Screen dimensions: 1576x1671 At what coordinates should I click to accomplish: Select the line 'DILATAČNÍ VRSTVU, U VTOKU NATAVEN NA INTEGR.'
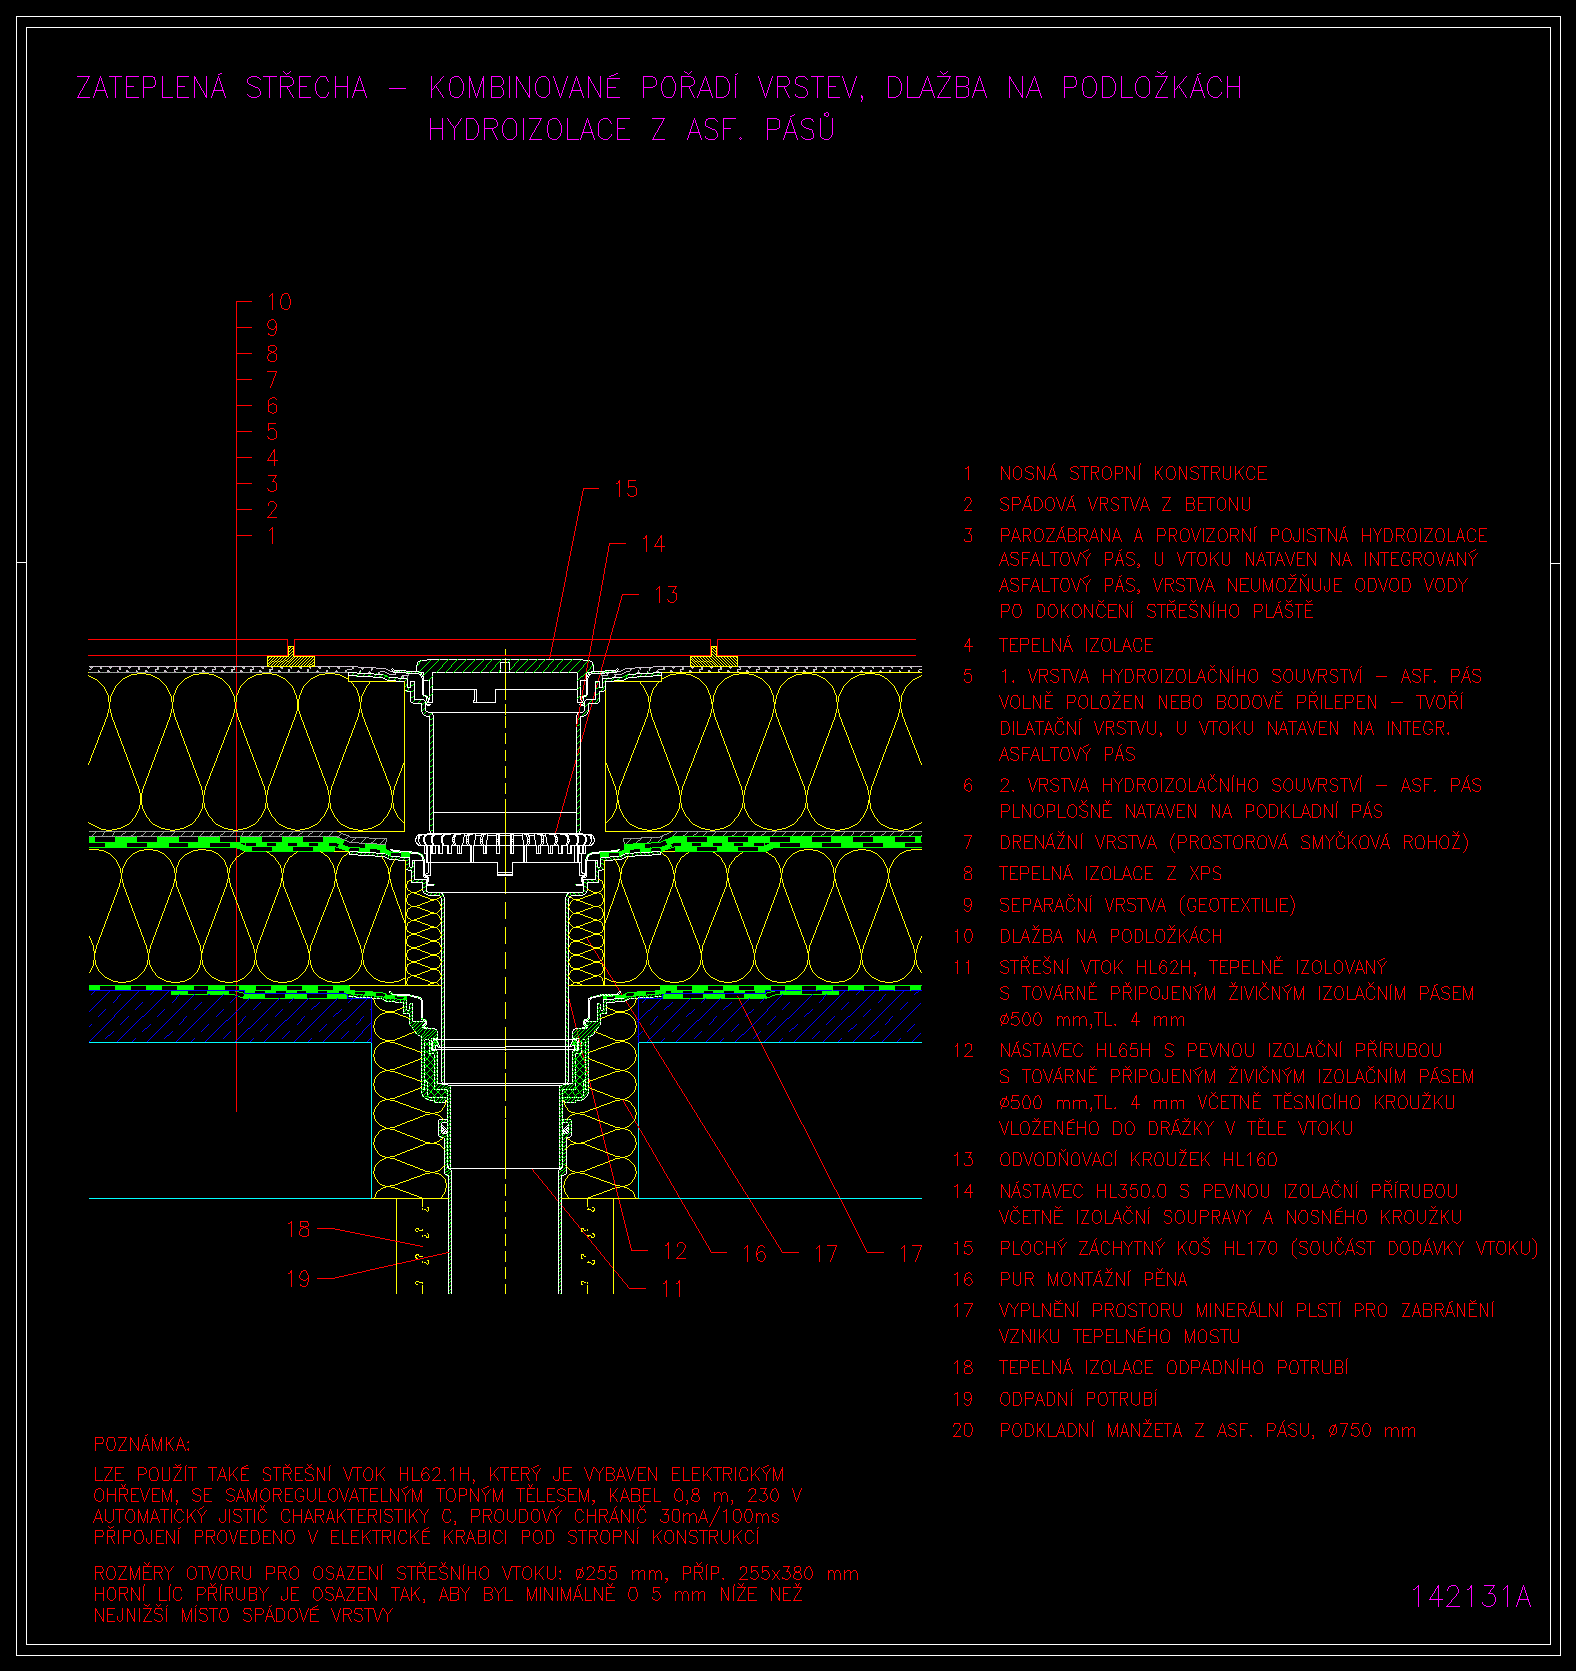(x=1225, y=728)
